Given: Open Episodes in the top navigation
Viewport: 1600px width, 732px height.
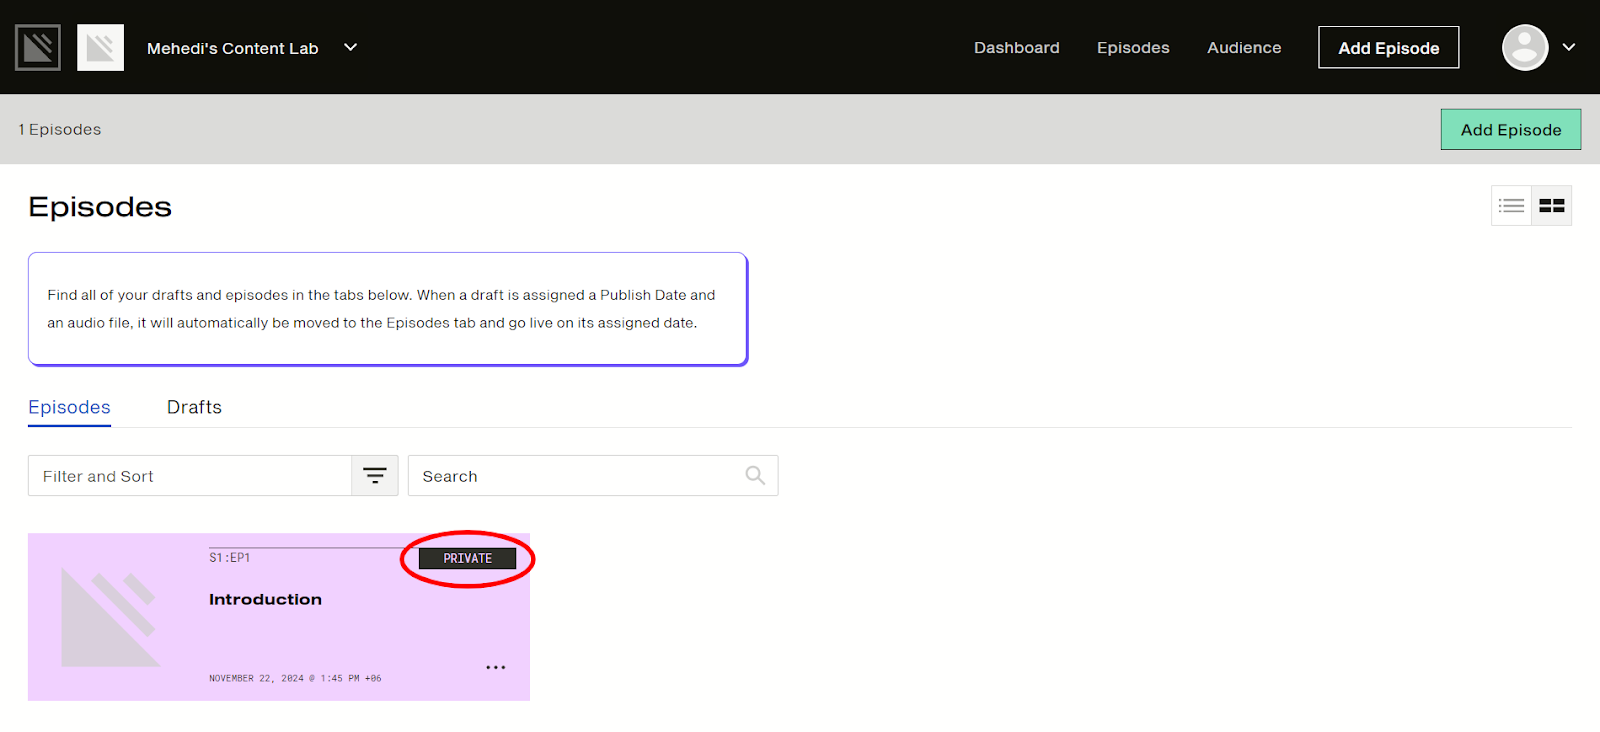Looking at the screenshot, I should 1133,48.
